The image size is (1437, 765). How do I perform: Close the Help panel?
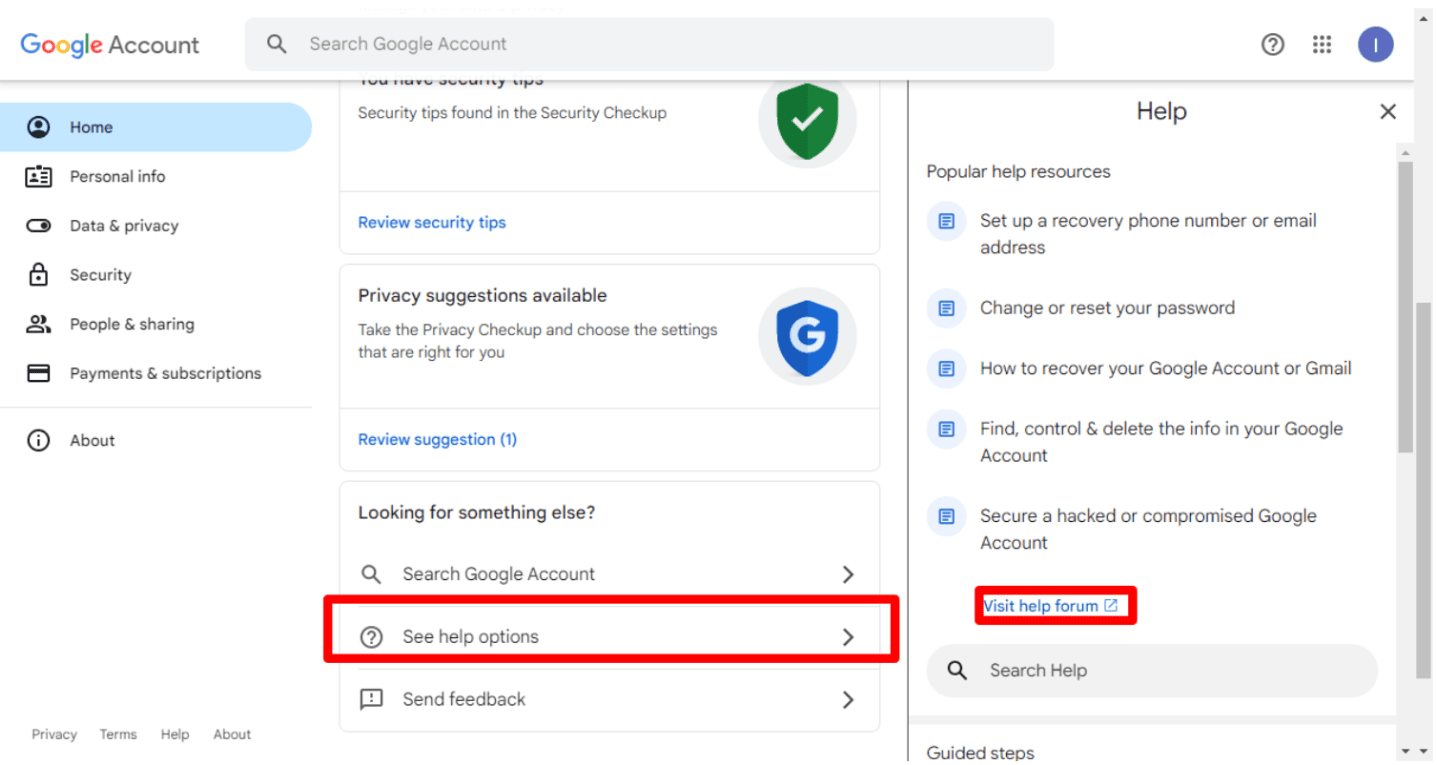pos(1387,112)
